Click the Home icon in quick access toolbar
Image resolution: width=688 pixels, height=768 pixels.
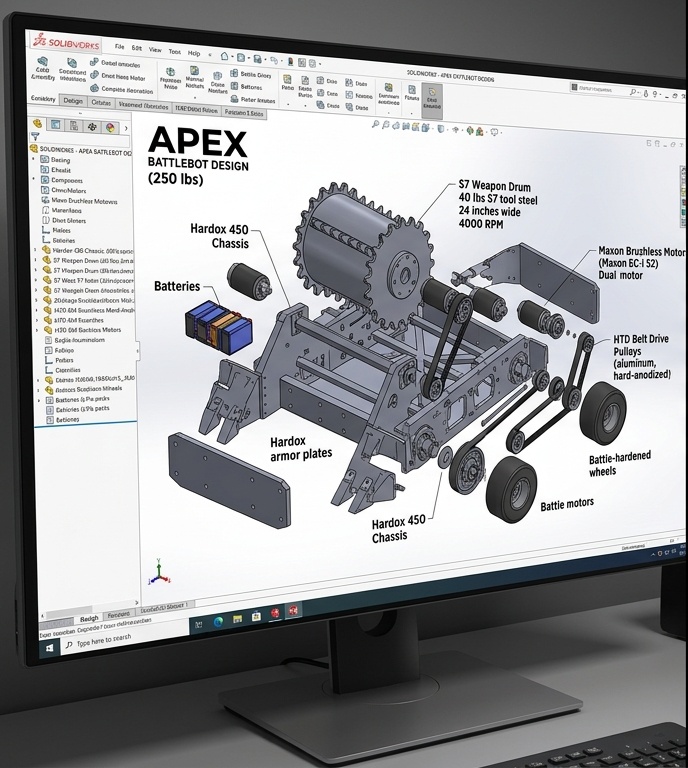coord(224,56)
